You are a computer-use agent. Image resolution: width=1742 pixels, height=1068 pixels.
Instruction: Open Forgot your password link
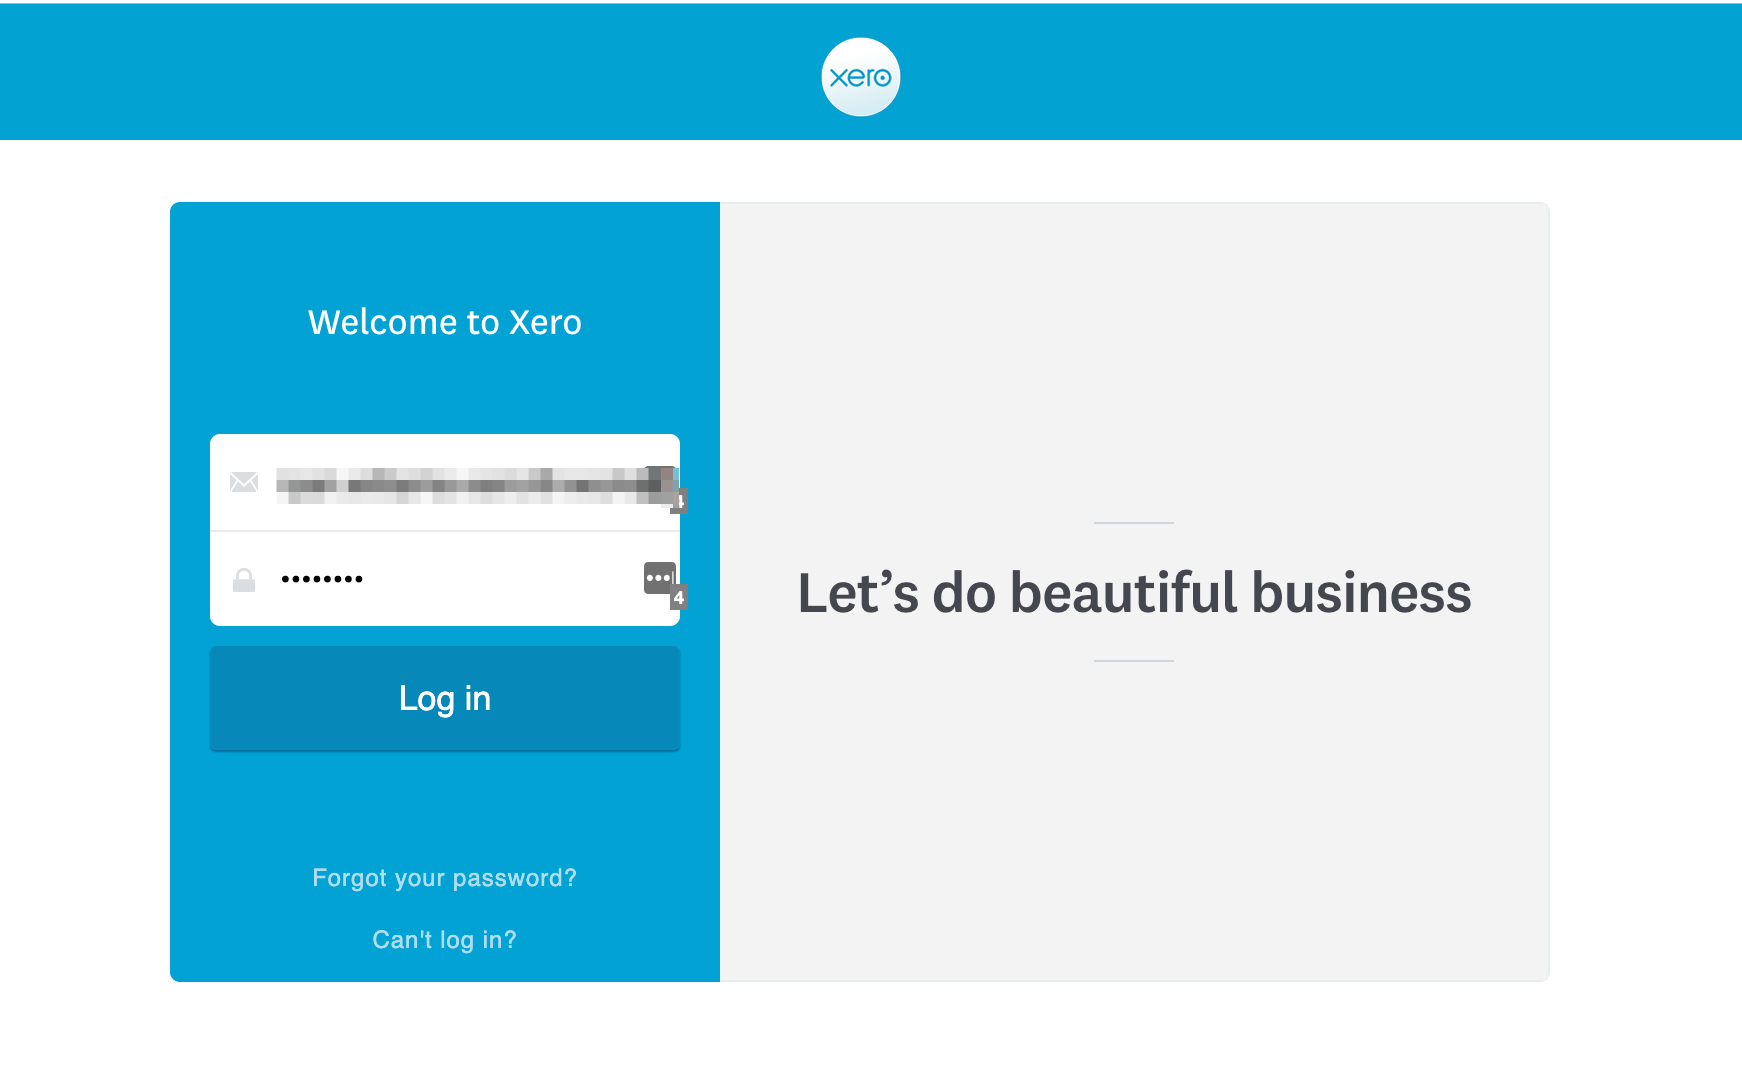445,878
